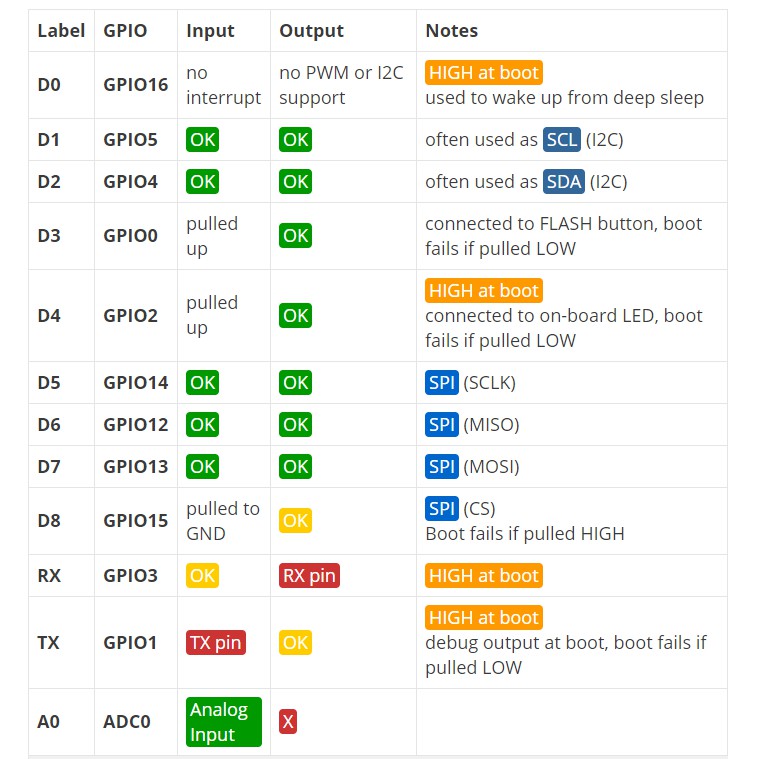The height and width of the screenshot is (759, 759).
Task: Click the Notes column header
Action: (x=452, y=31)
